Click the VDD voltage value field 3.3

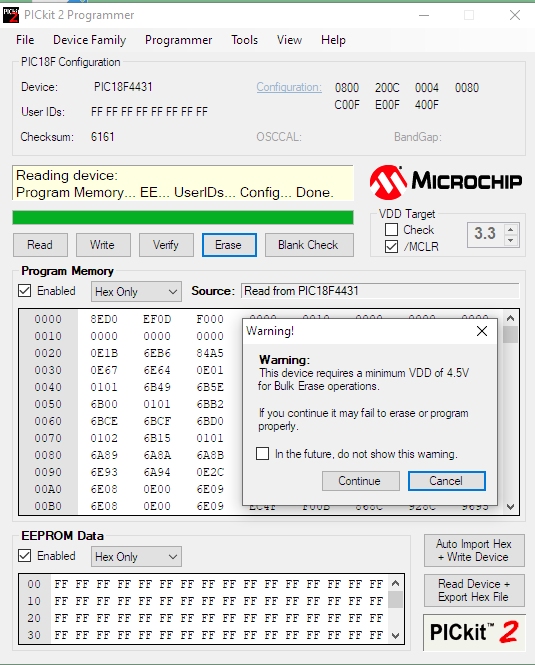point(485,234)
